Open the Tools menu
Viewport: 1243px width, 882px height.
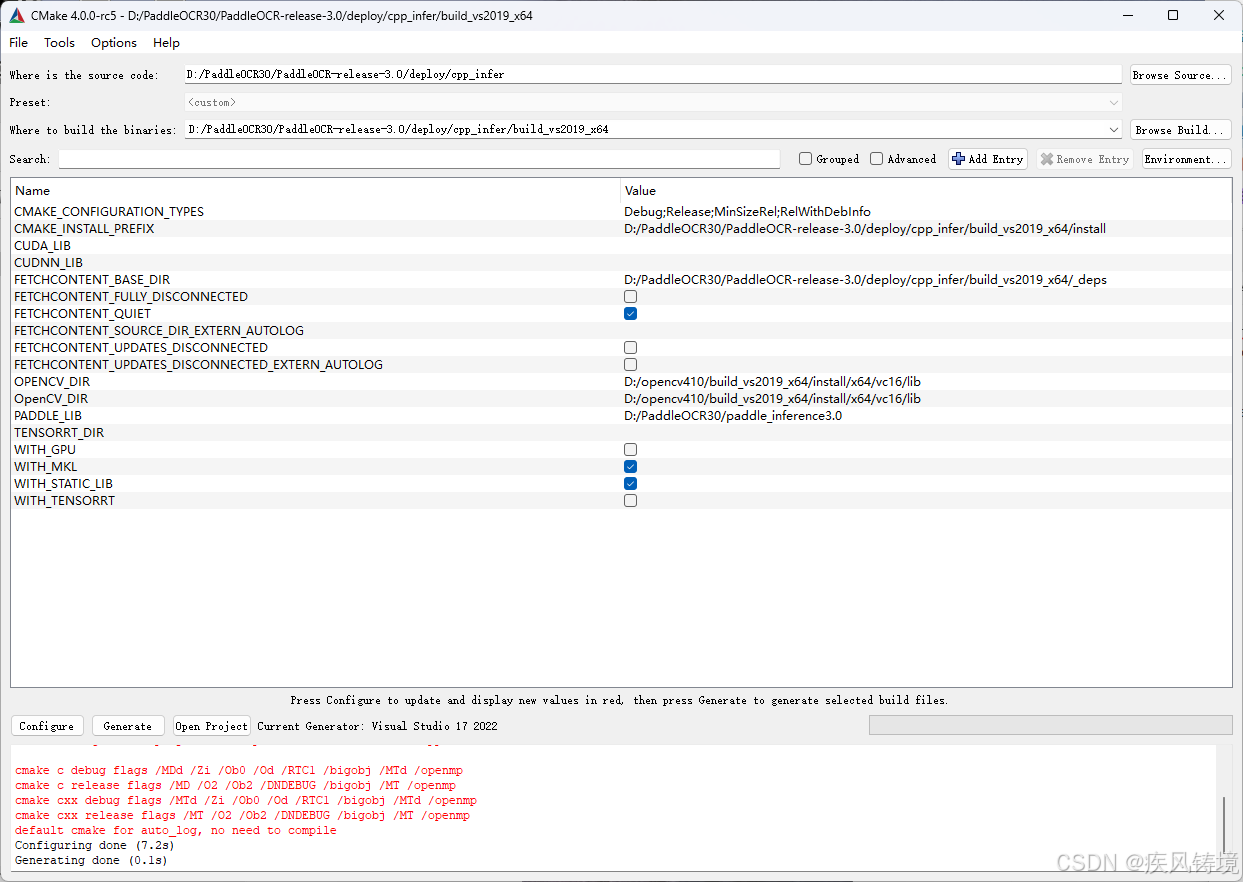pyautogui.click(x=59, y=43)
